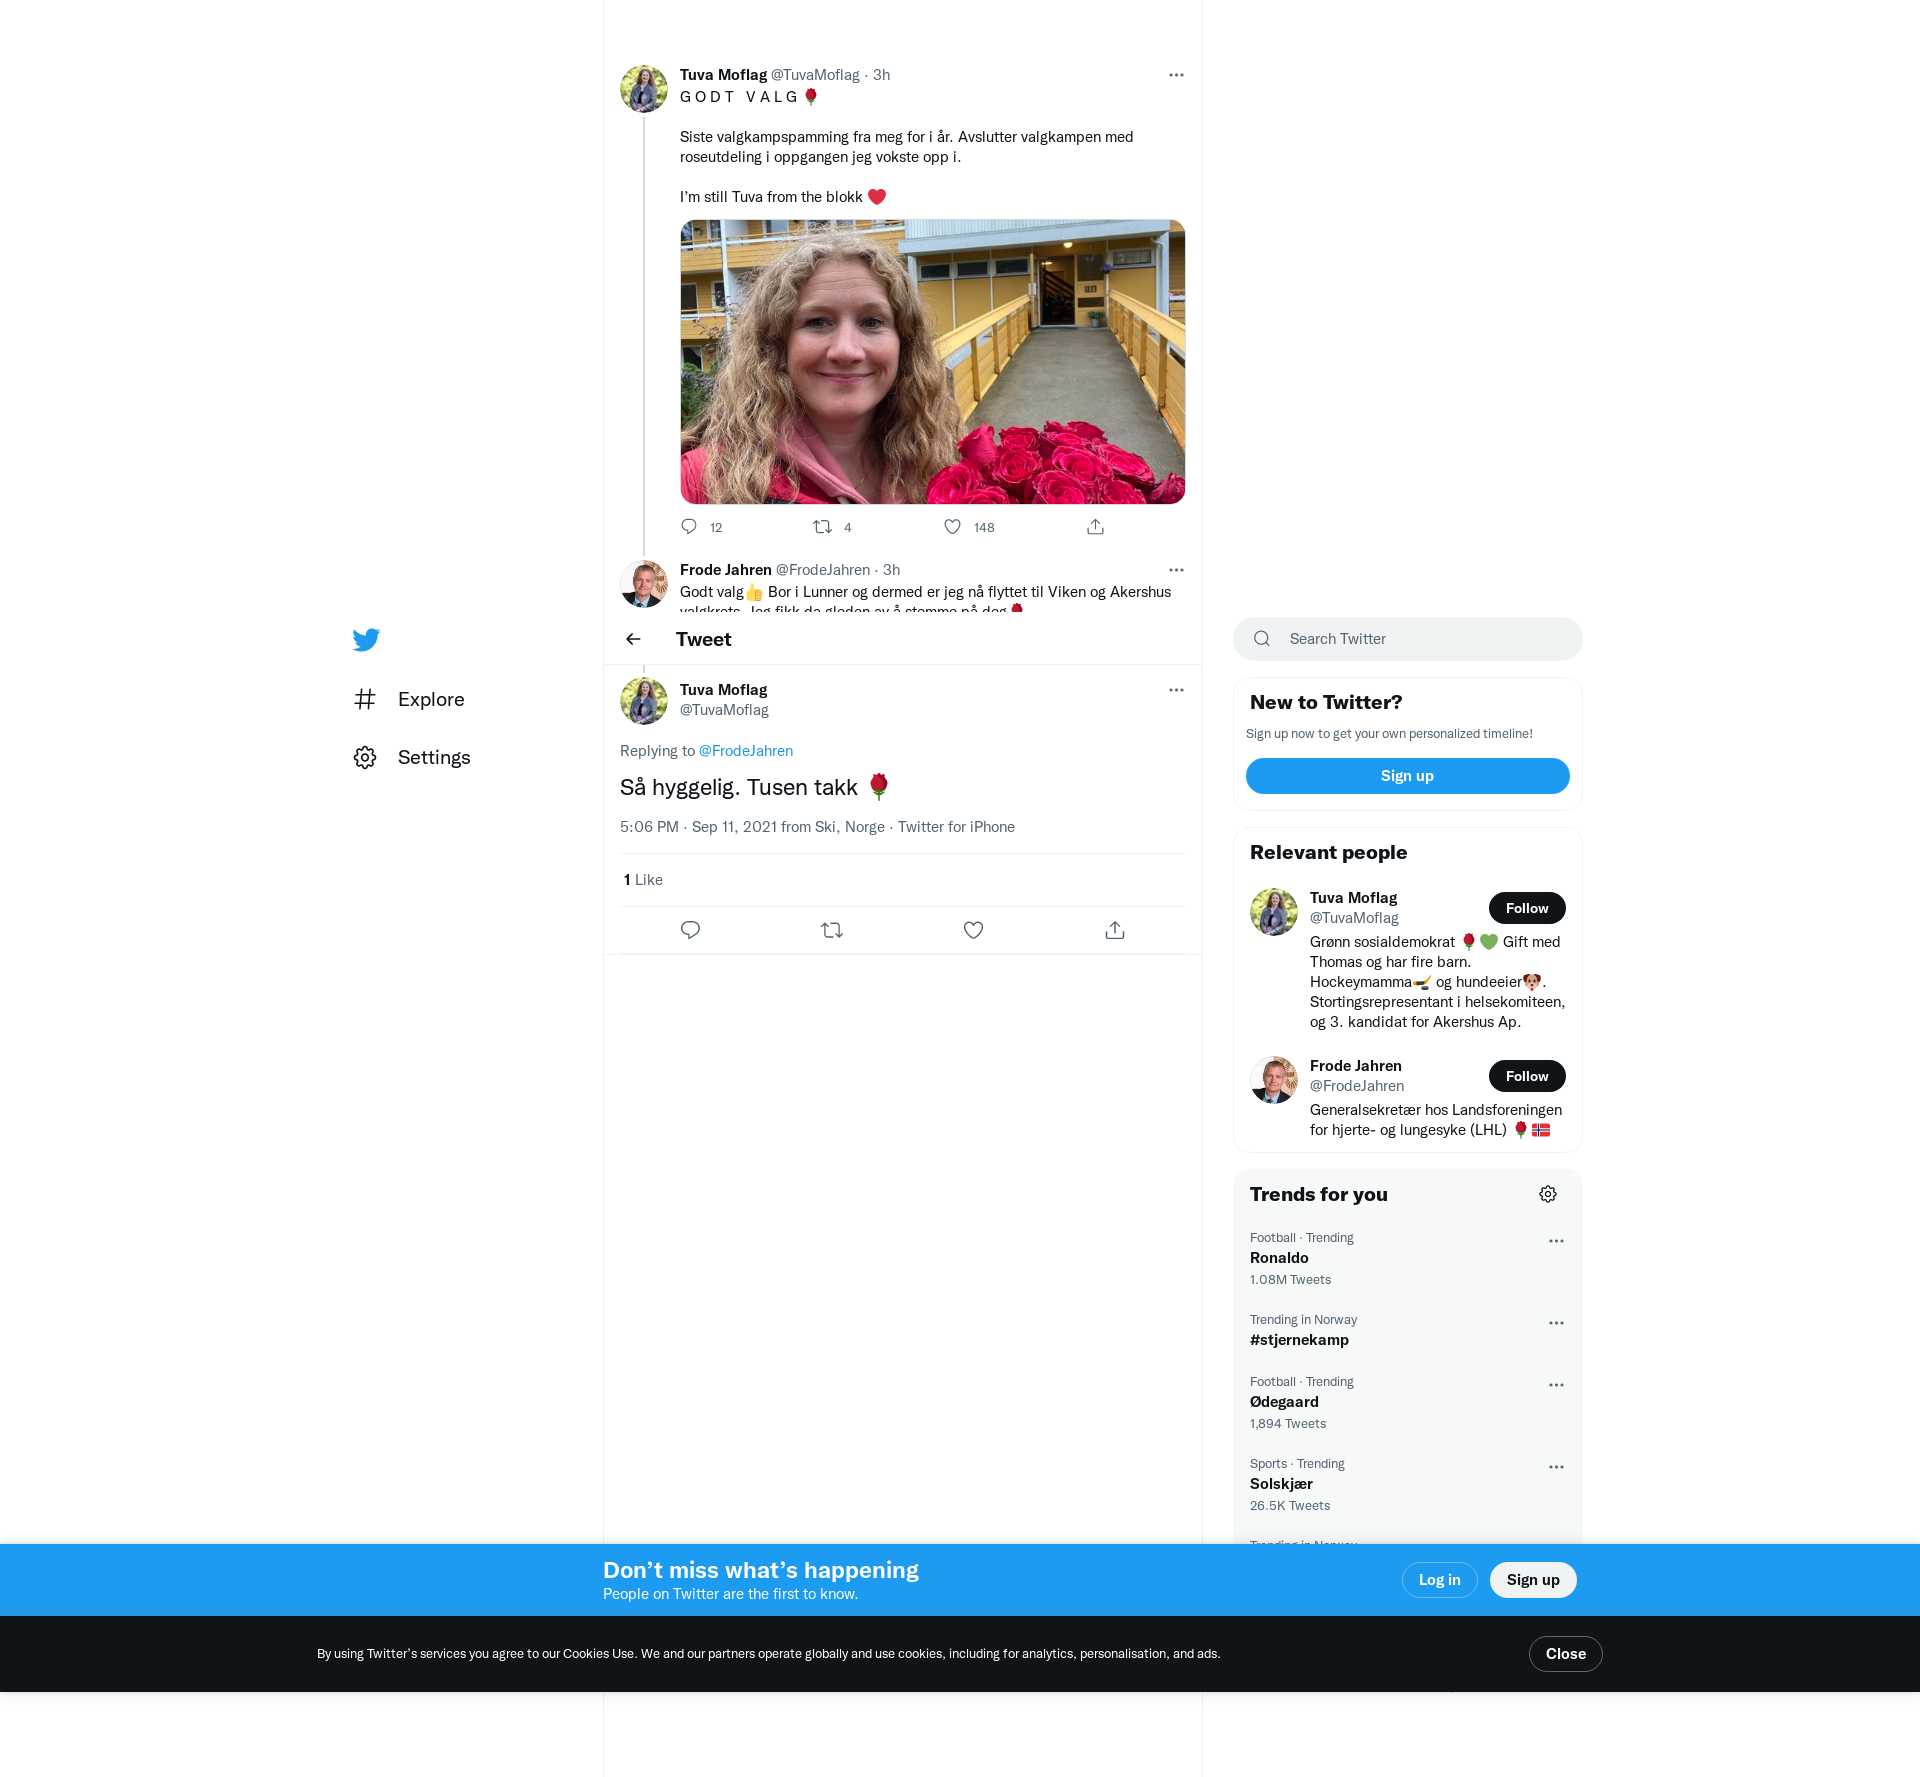Screen dimensions: 1920x1777
Task: Open @FrodeJahren handle in Relevant people
Action: [1357, 1086]
